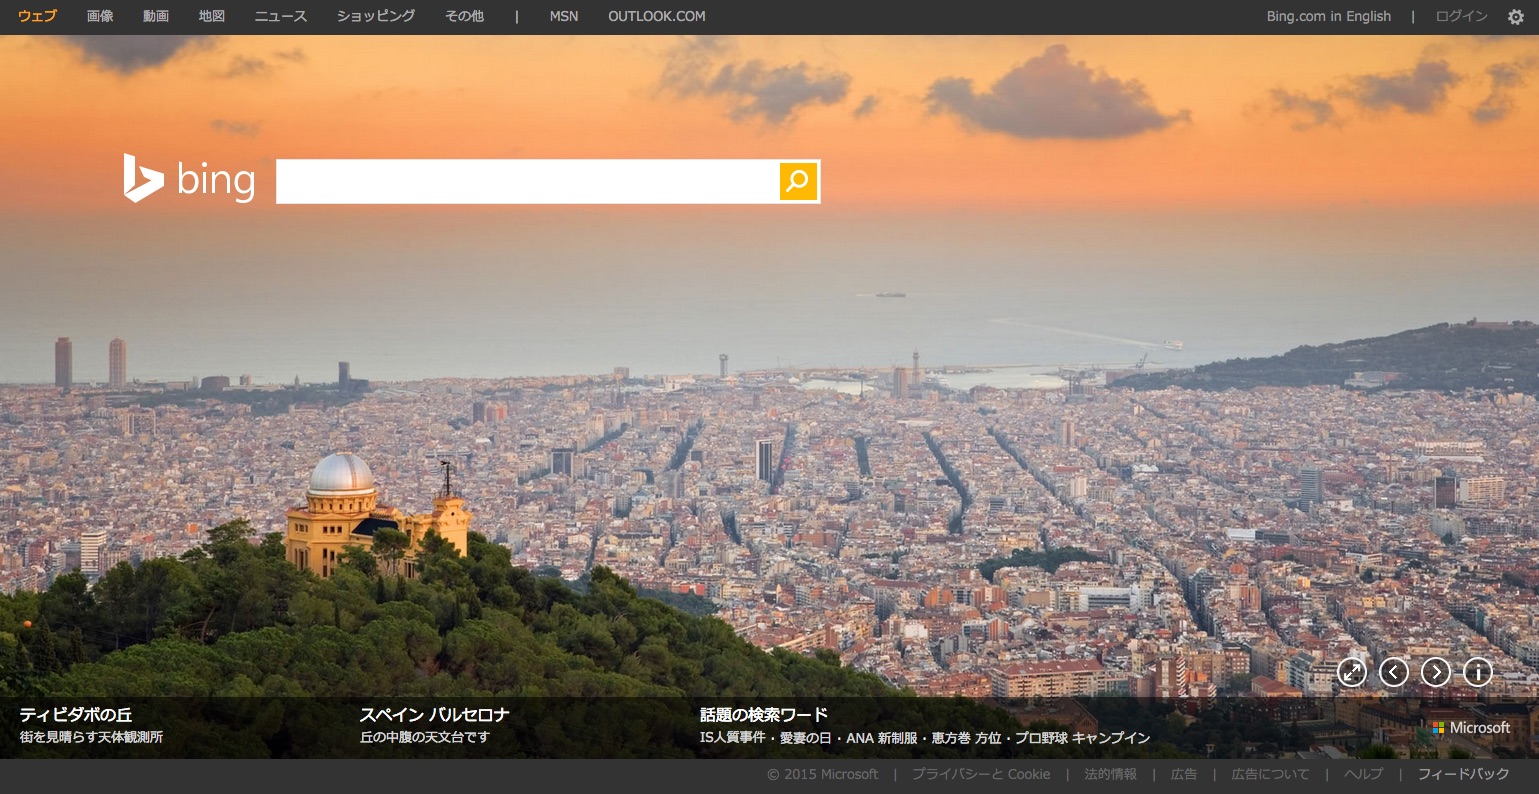
Task: Show previous background image
Action: point(1394,672)
